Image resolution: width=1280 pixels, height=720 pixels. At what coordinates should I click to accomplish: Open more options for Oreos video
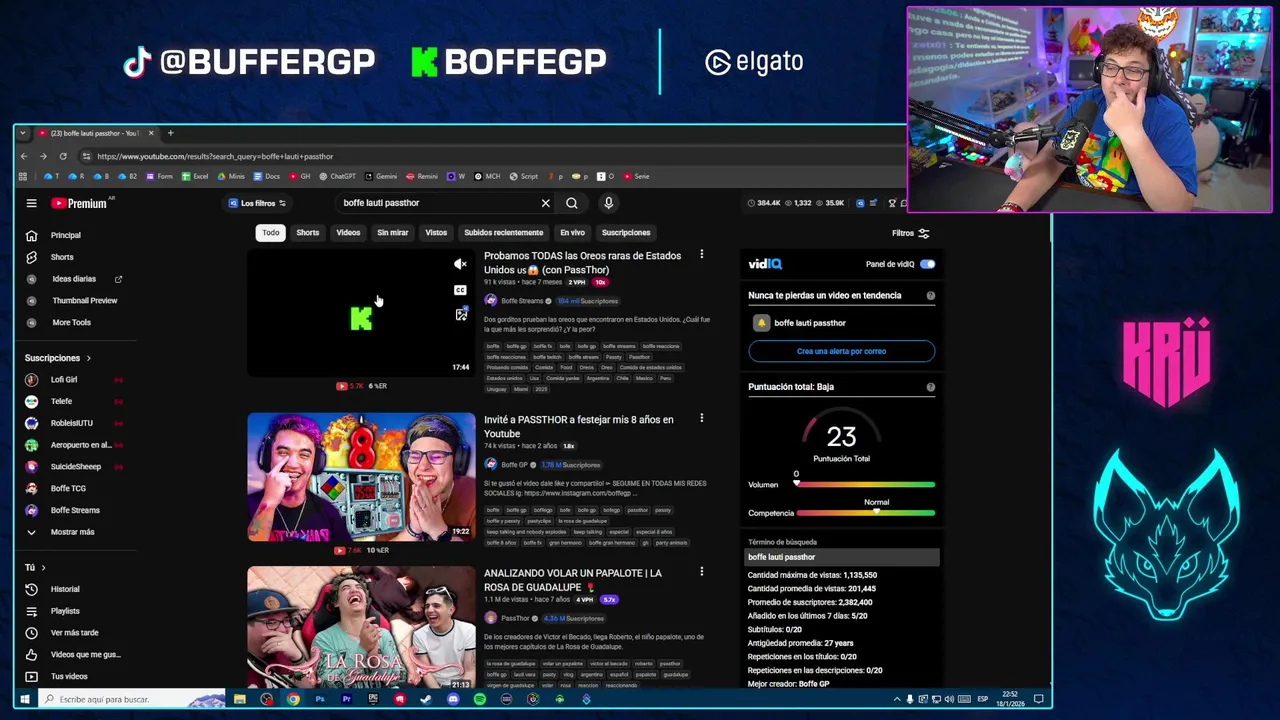tap(701, 255)
